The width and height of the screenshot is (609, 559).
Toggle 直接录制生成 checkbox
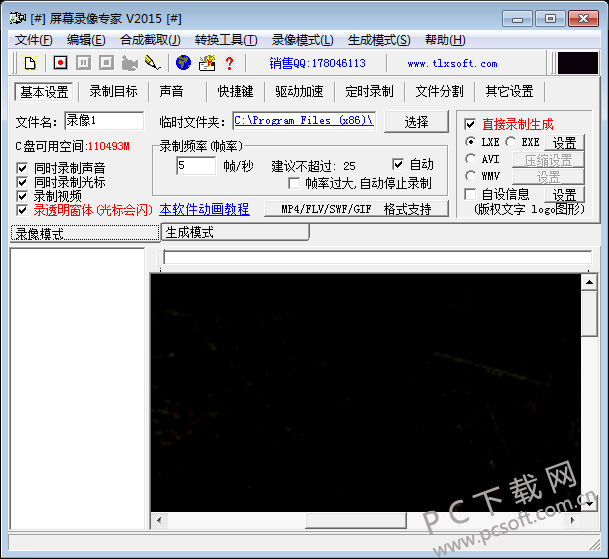click(x=470, y=124)
